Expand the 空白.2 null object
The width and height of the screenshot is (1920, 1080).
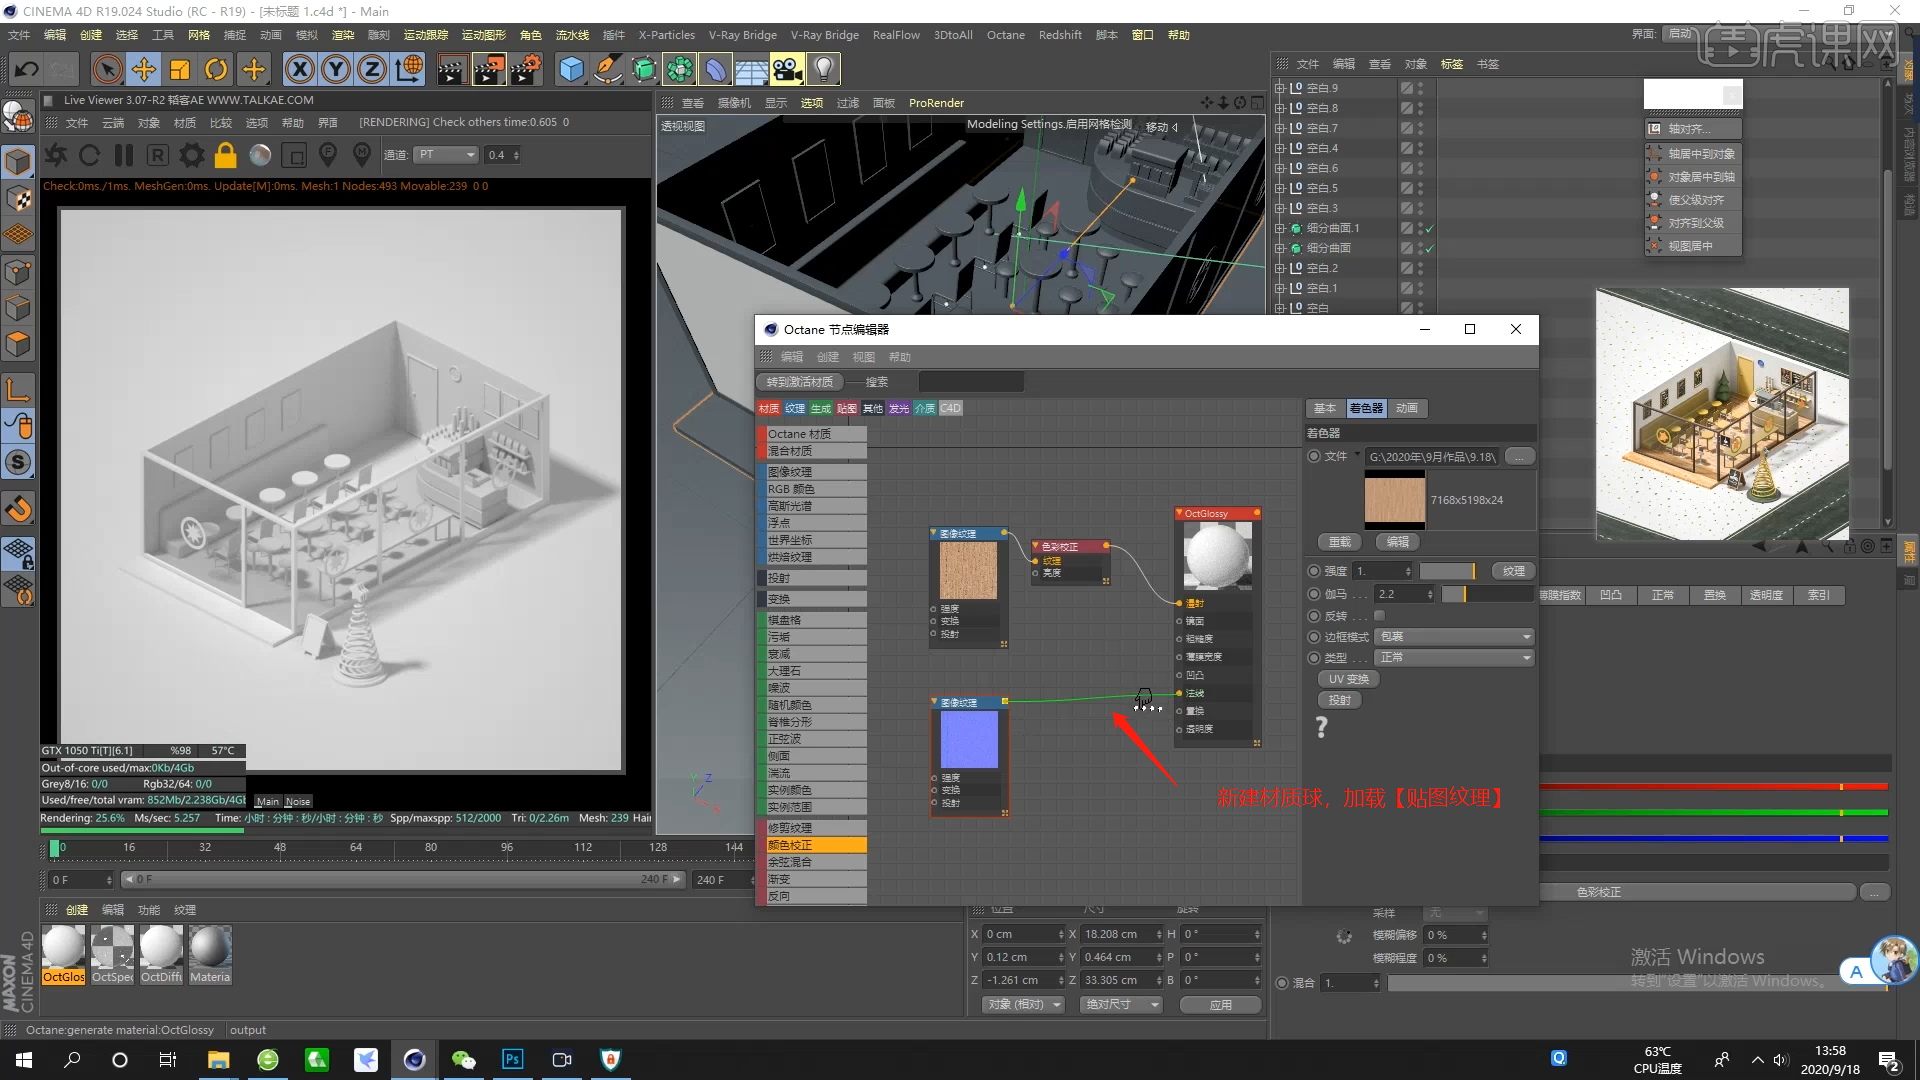(1279, 268)
